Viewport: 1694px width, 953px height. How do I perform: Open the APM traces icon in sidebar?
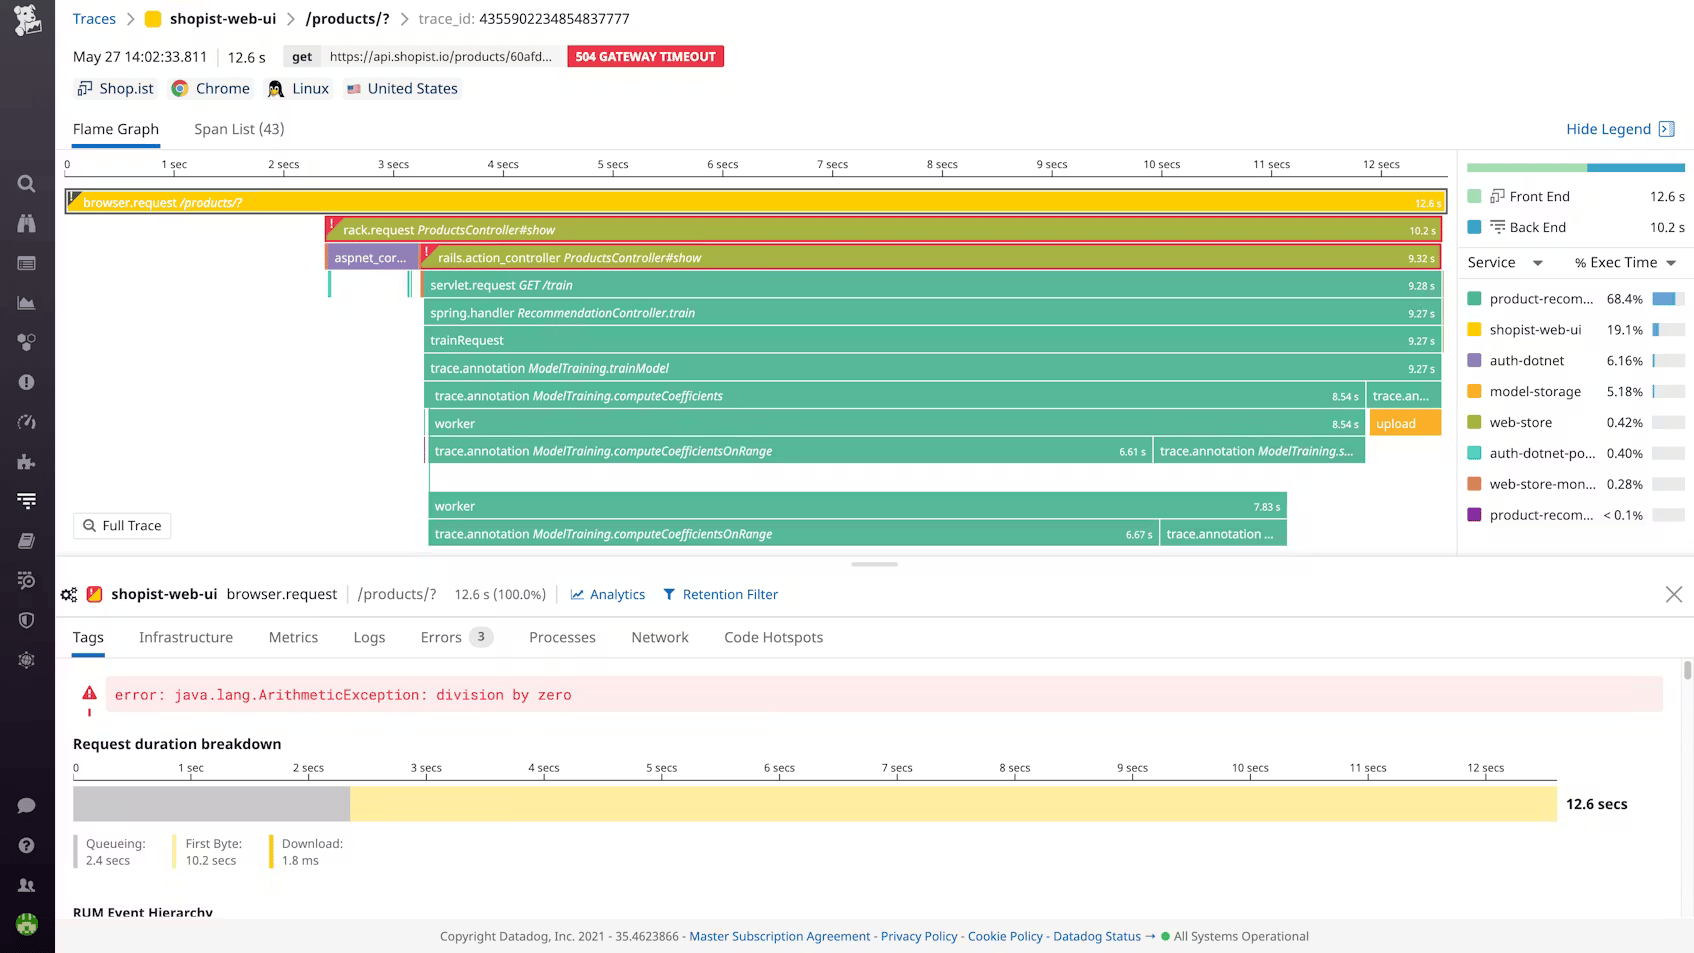pos(26,421)
